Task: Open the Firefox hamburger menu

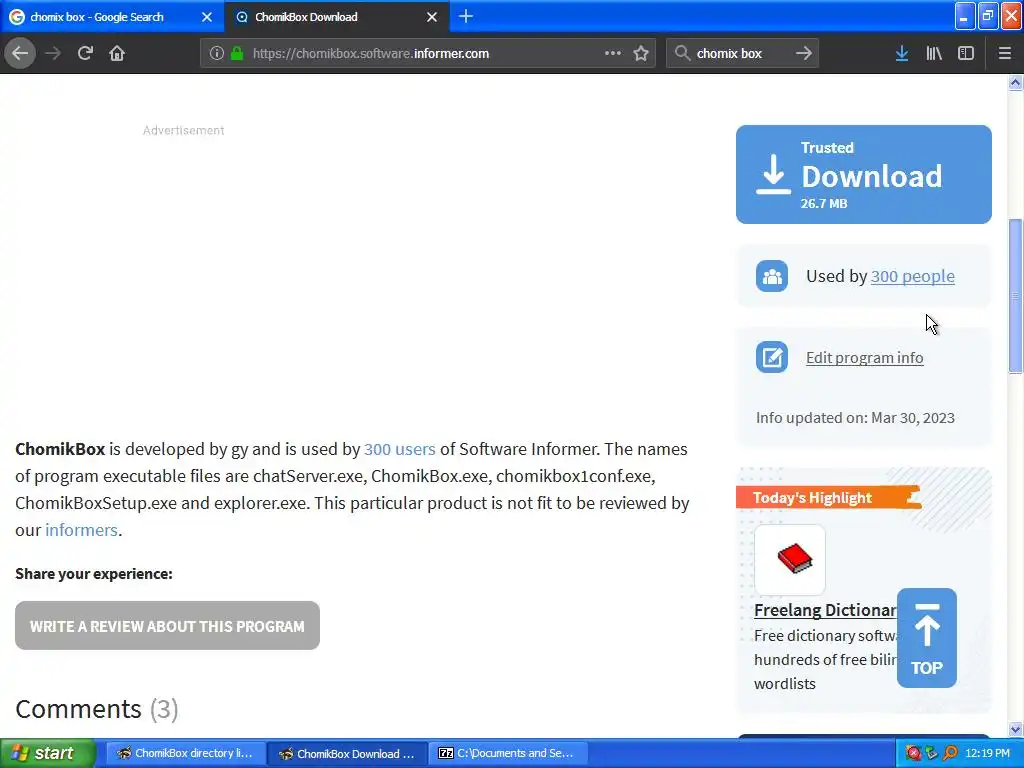Action: (1004, 53)
